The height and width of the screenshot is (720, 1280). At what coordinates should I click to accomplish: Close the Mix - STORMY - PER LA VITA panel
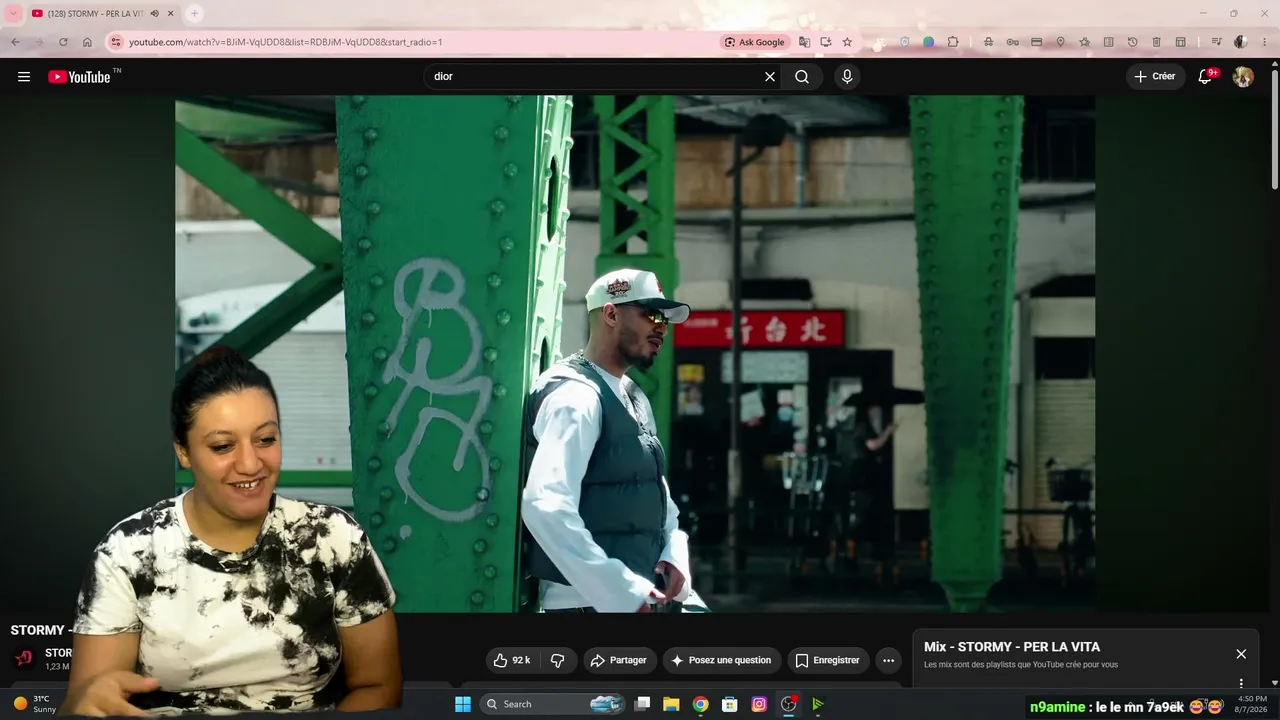point(1241,654)
